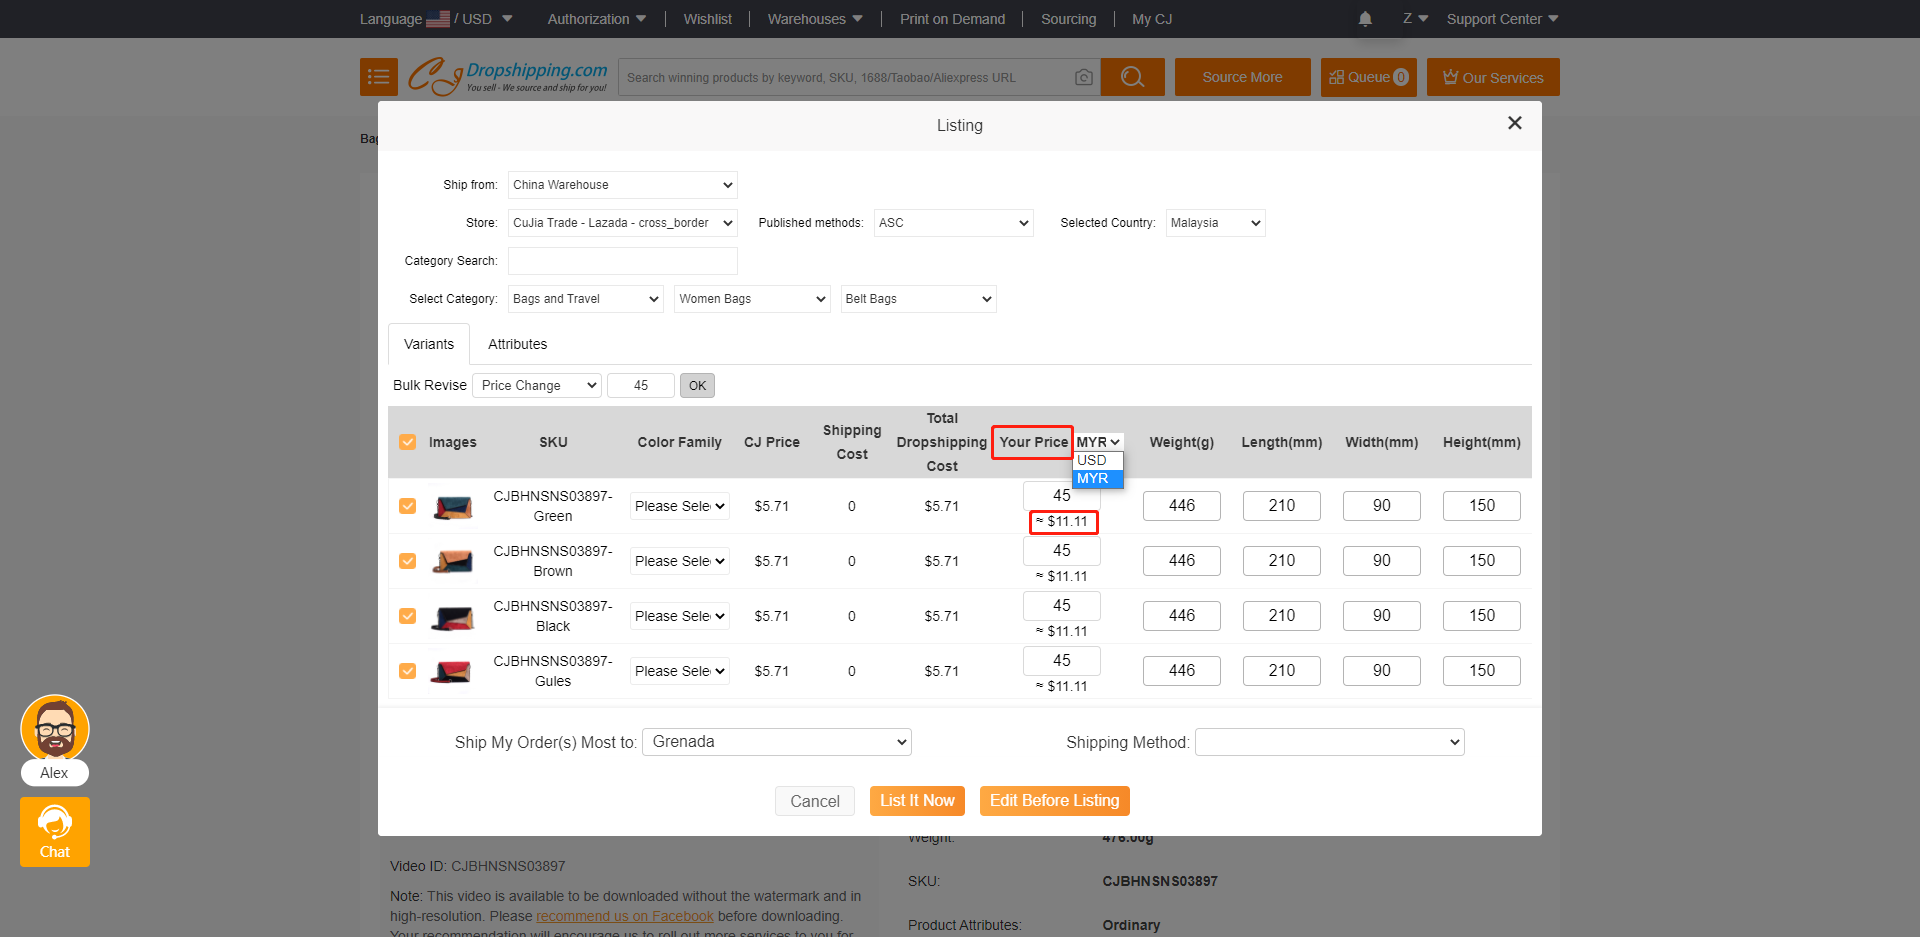
Task: Uncheck the Green variant row
Action: tap(408, 506)
